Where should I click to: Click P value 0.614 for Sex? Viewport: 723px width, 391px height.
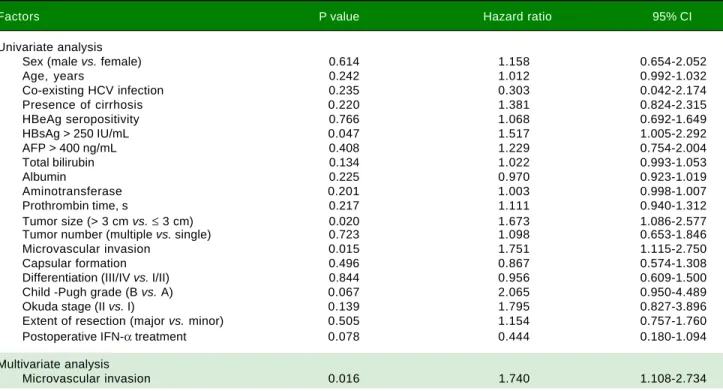click(x=344, y=61)
